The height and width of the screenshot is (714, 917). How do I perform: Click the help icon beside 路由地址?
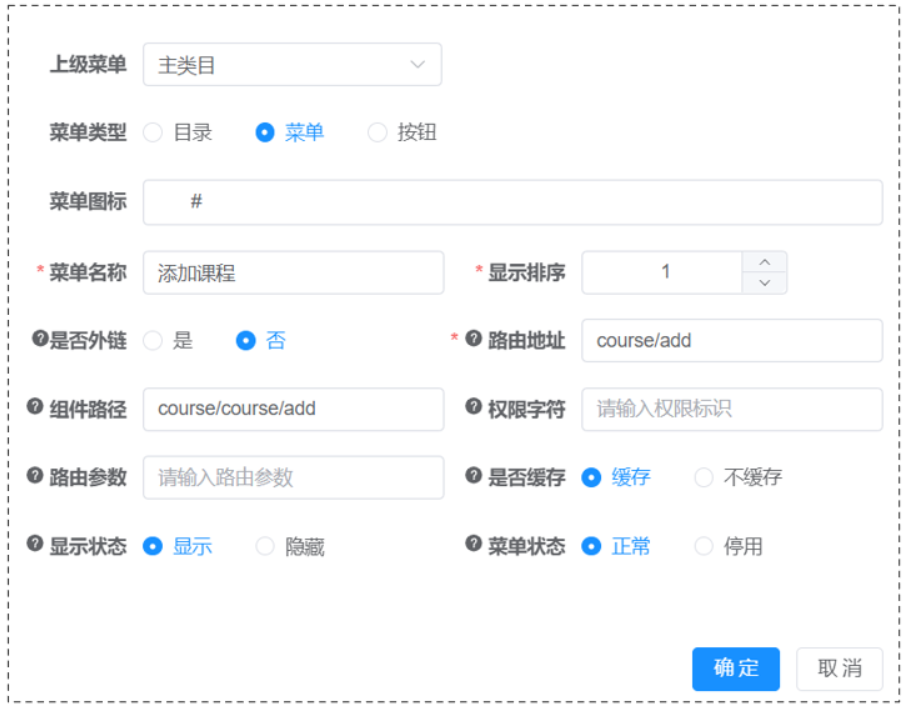point(473,338)
